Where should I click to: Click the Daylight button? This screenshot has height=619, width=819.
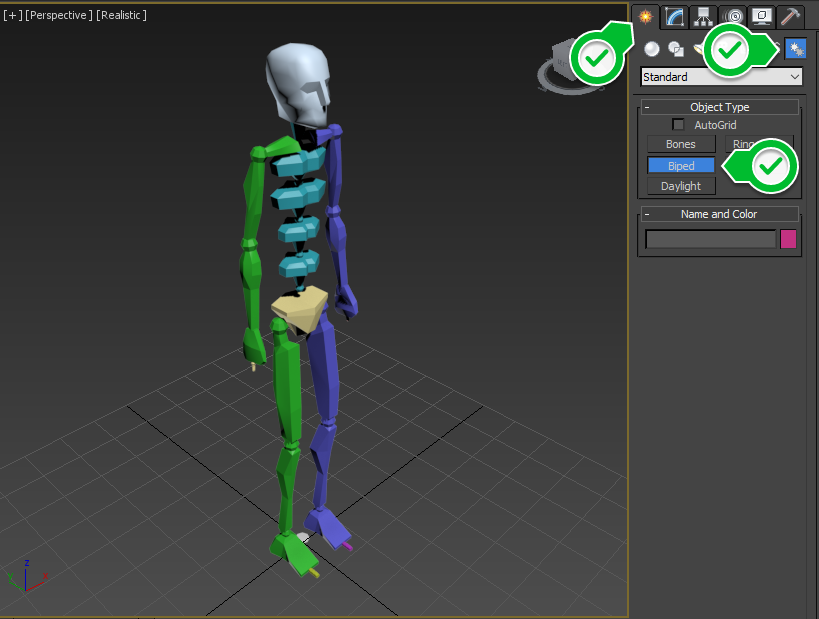[x=681, y=186]
